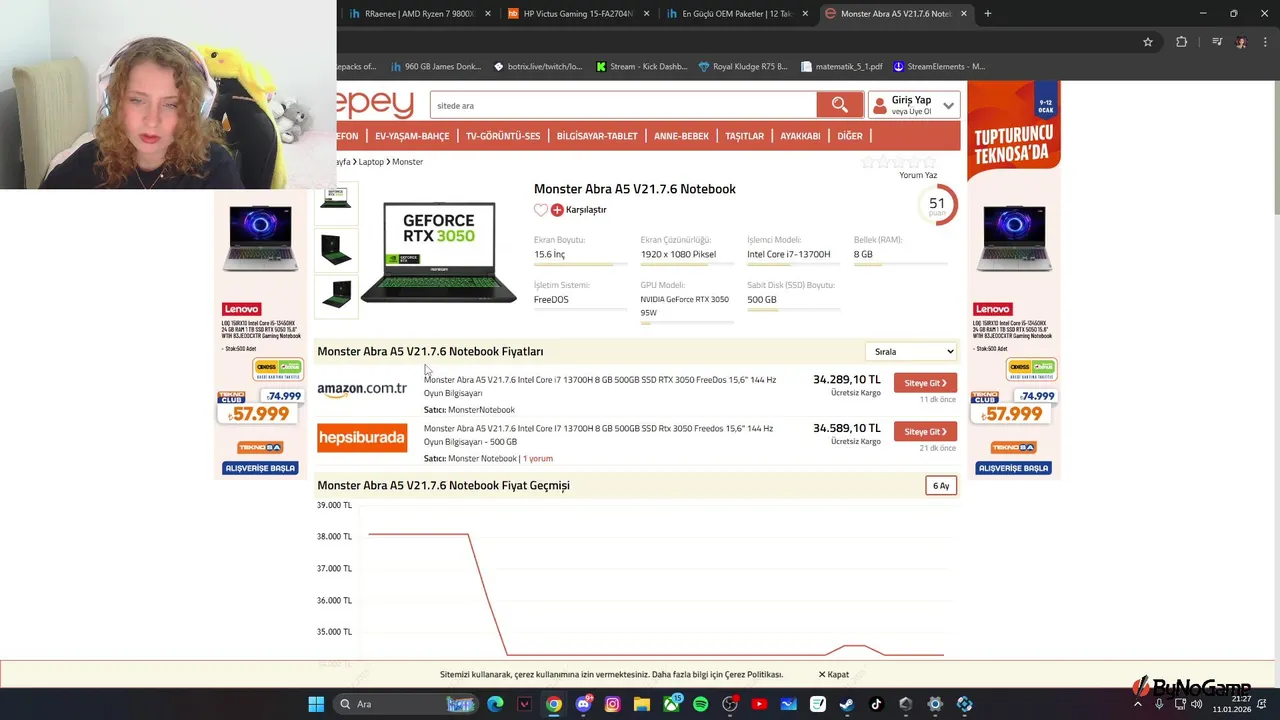The width and height of the screenshot is (1280, 720).
Task: Click Siteye Git for hepsiburada offer
Action: [925, 432]
